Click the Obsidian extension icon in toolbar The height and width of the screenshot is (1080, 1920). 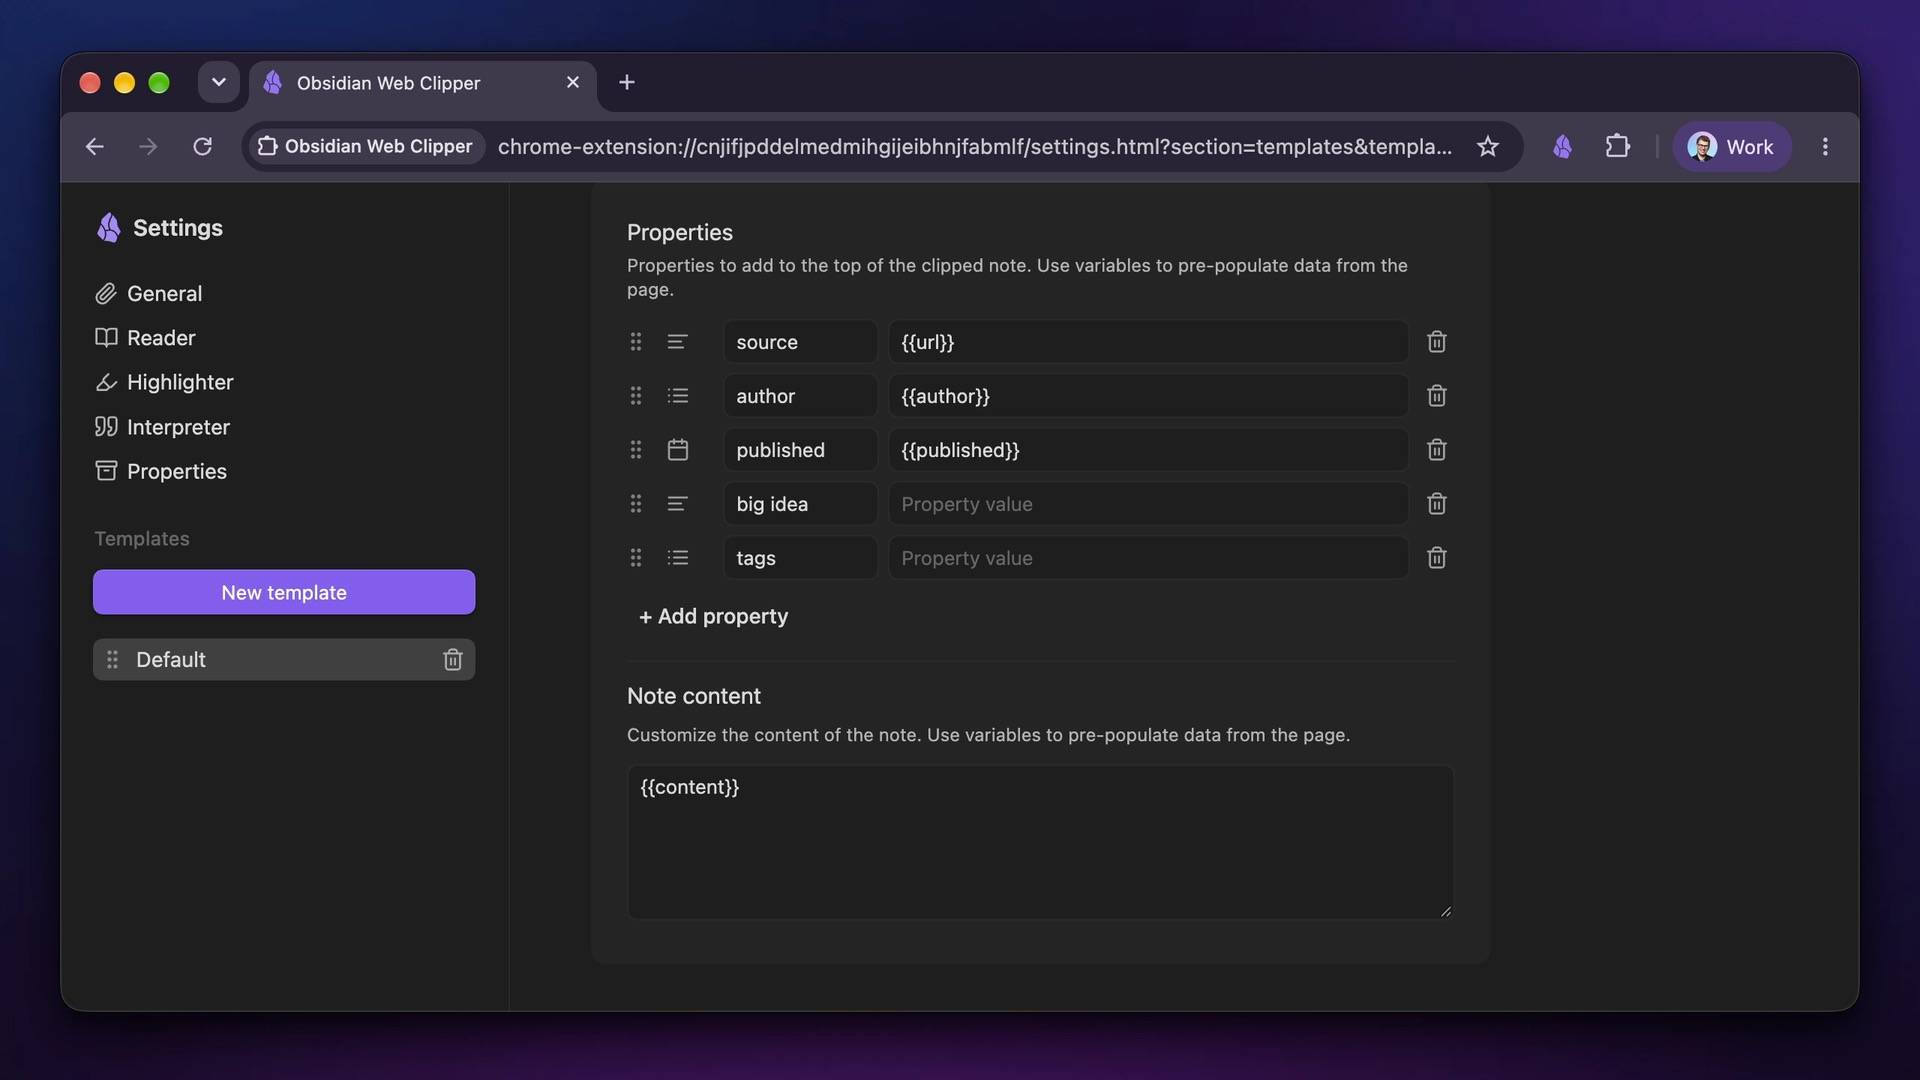point(1562,147)
